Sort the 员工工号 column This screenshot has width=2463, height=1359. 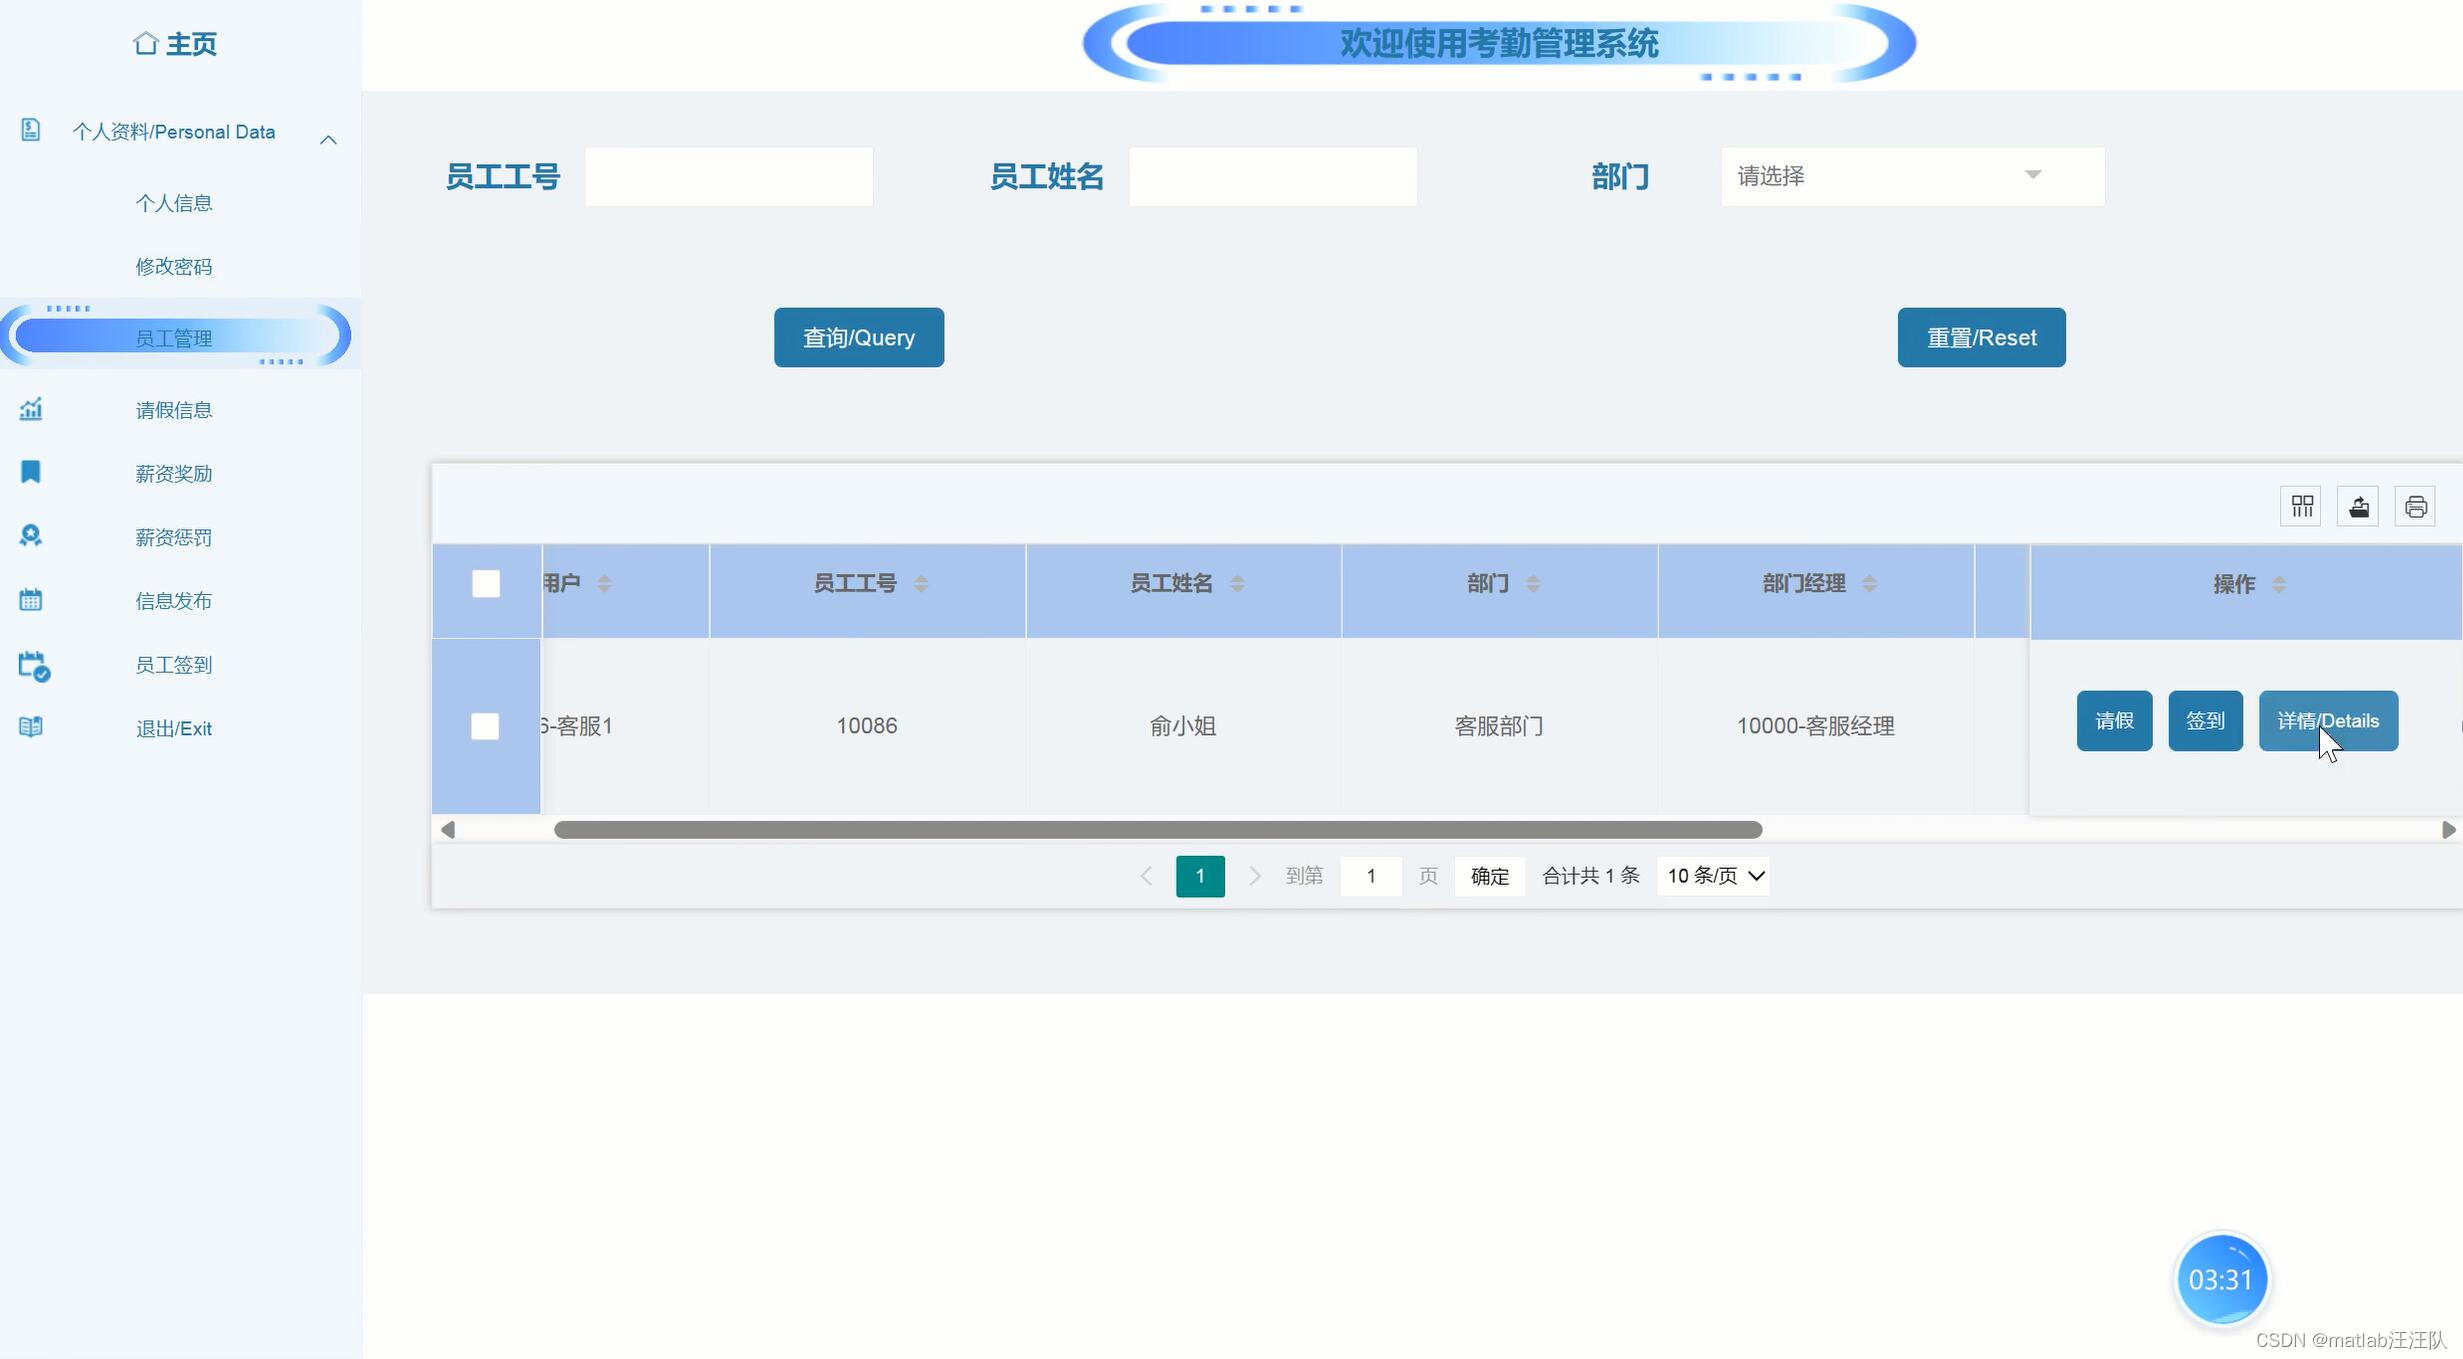pyautogui.click(x=921, y=584)
